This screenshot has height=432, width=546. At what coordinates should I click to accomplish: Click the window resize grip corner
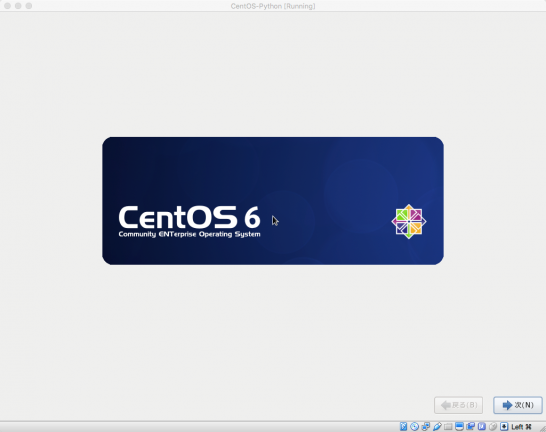tap(542, 428)
